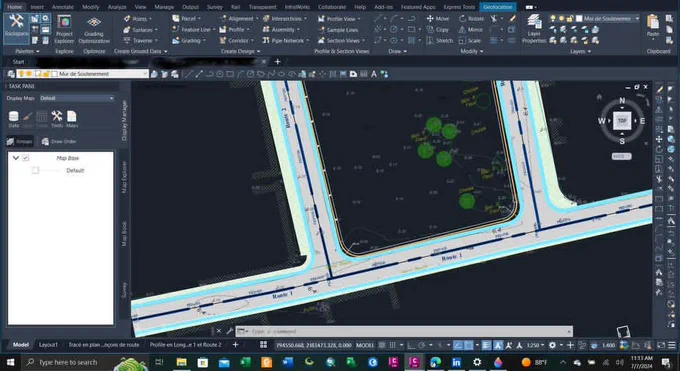Add a new drawing tab with plus
The height and width of the screenshot is (371, 680).
(278, 62)
